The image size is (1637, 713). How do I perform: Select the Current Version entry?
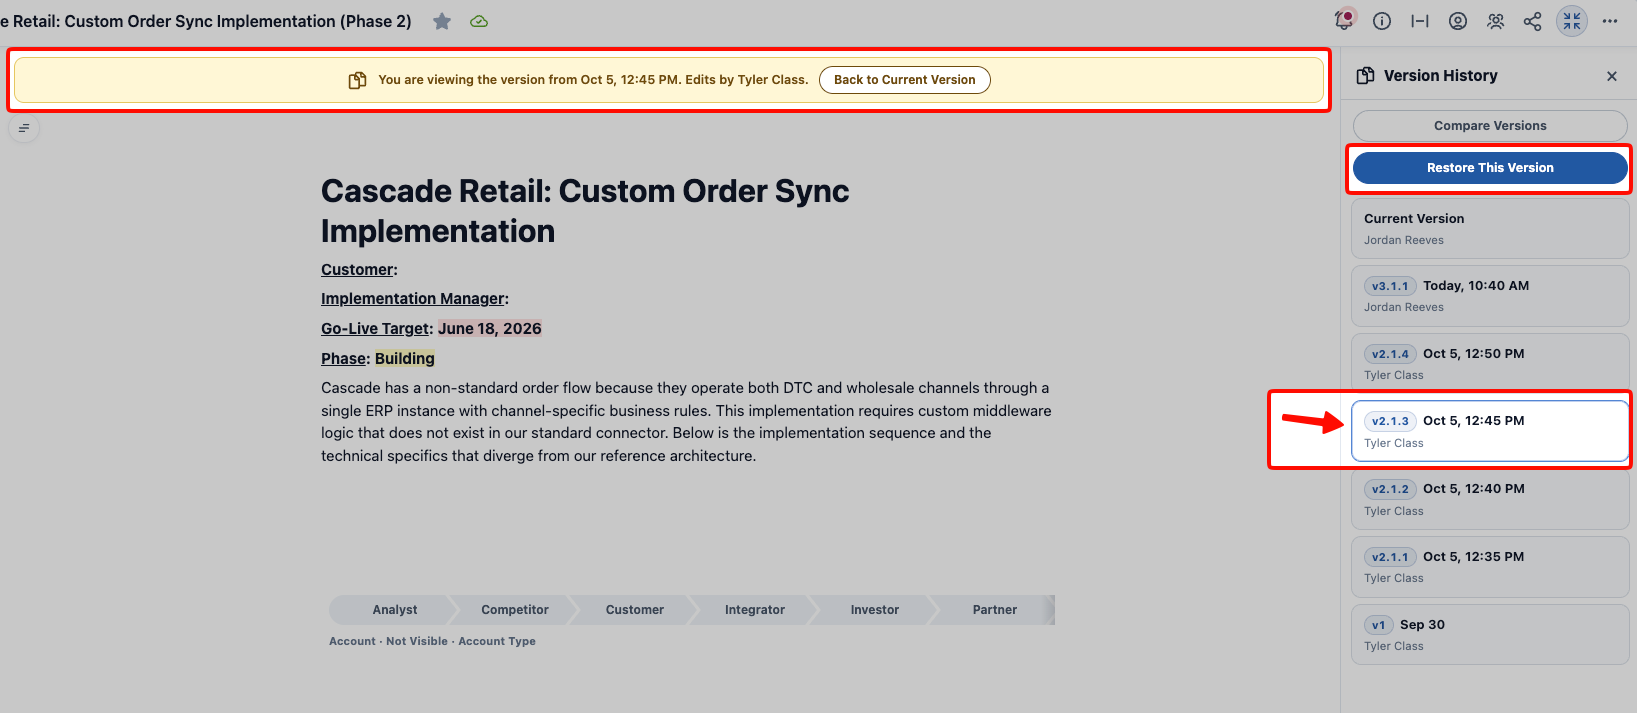tap(1490, 228)
